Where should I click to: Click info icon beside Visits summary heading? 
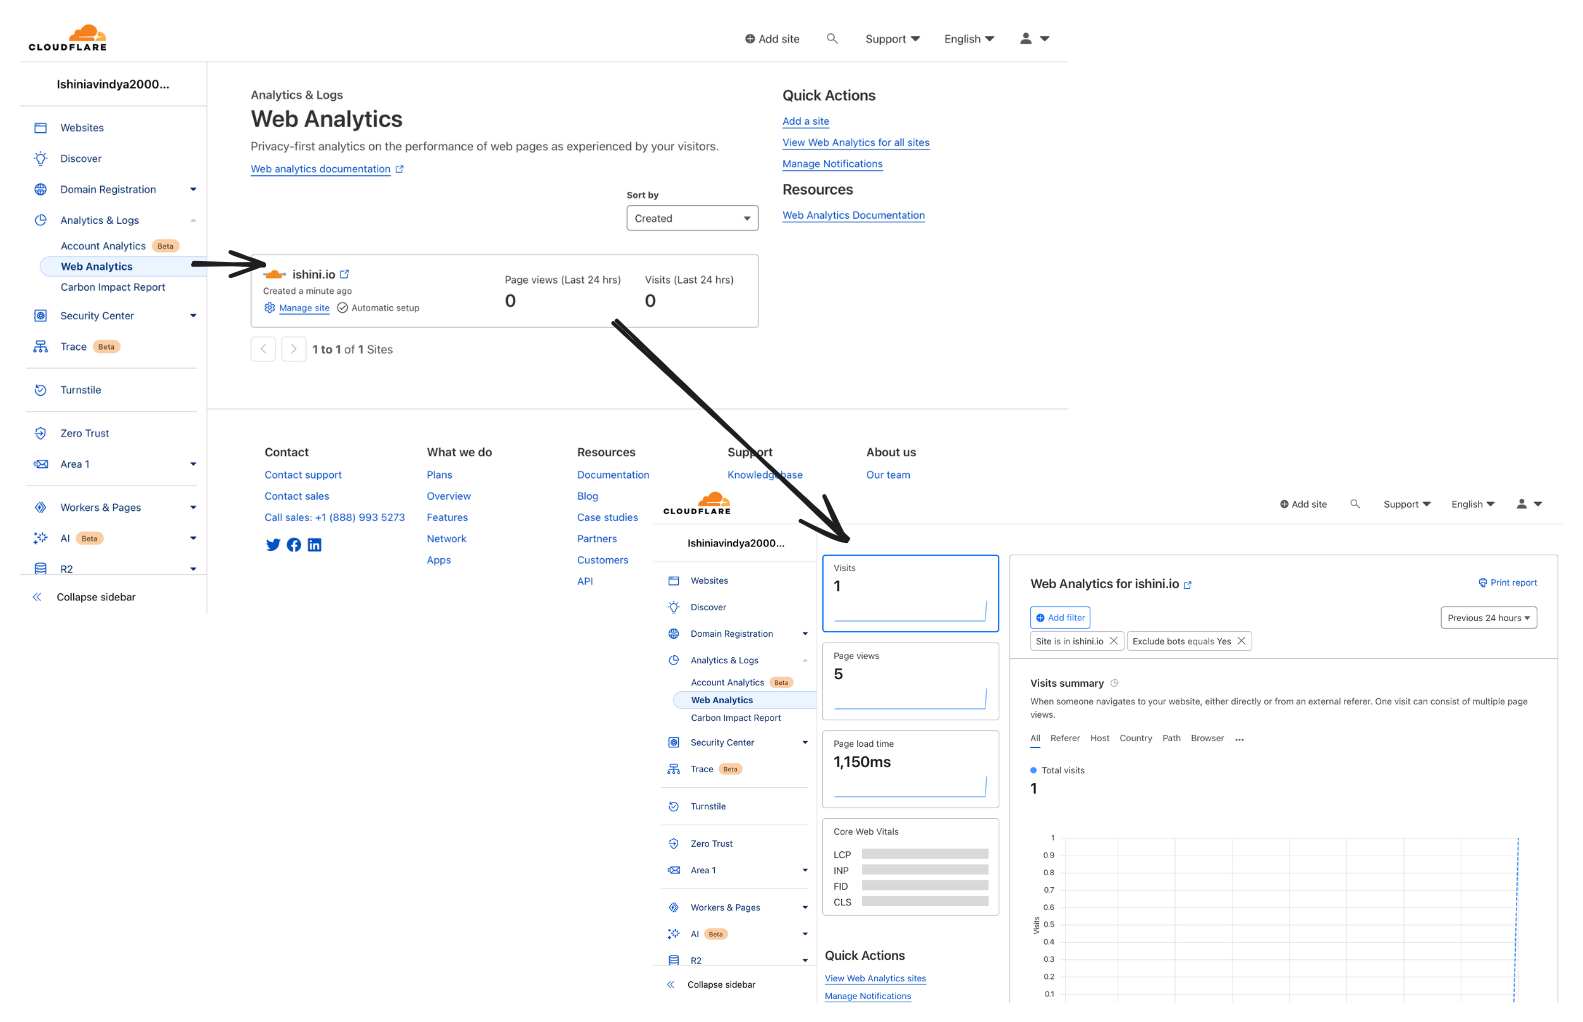(x=1114, y=683)
